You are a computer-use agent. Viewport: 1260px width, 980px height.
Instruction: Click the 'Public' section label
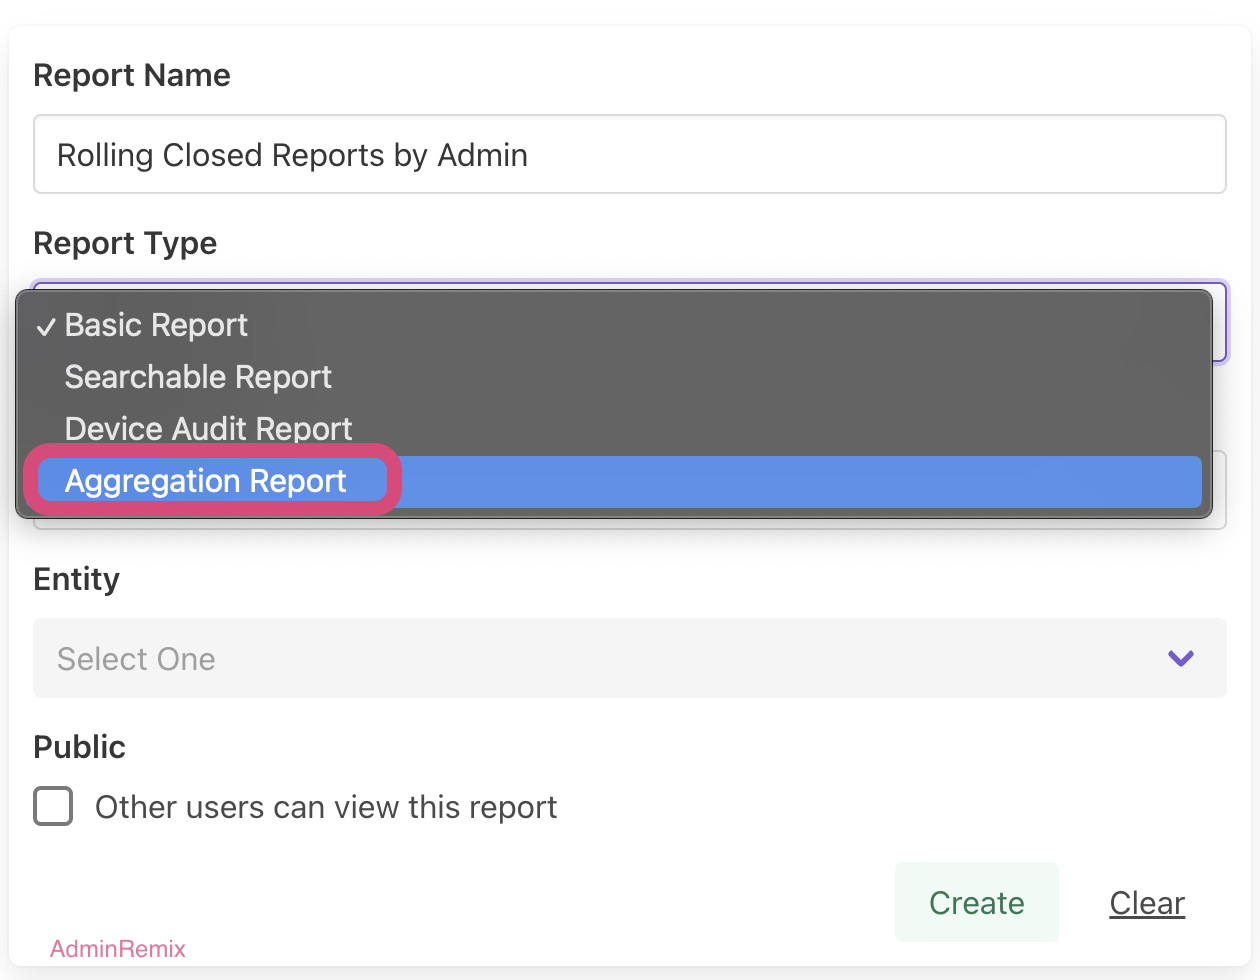[x=79, y=748]
